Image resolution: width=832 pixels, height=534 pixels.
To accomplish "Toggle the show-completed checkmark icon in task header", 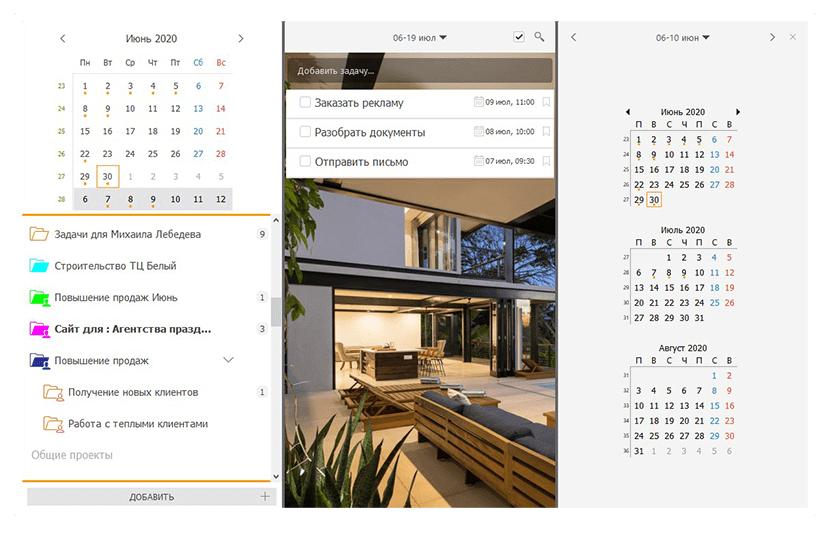I will [x=519, y=37].
